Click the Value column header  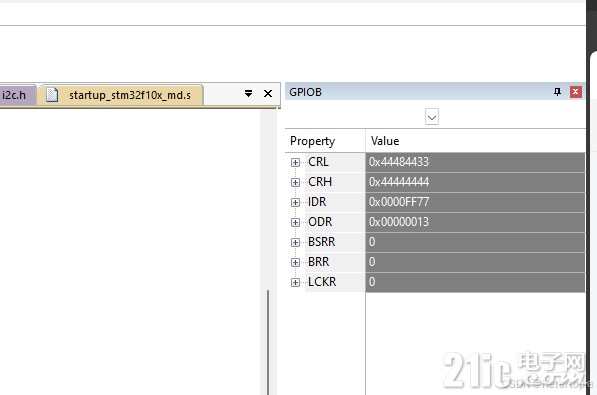coord(475,141)
